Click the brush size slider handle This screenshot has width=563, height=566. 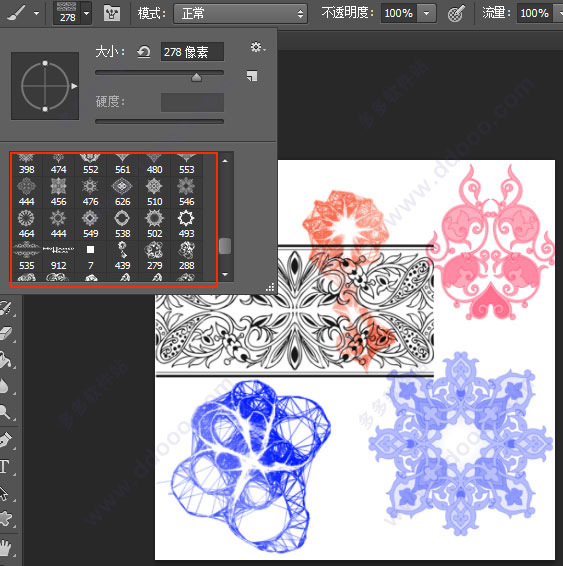196,77
